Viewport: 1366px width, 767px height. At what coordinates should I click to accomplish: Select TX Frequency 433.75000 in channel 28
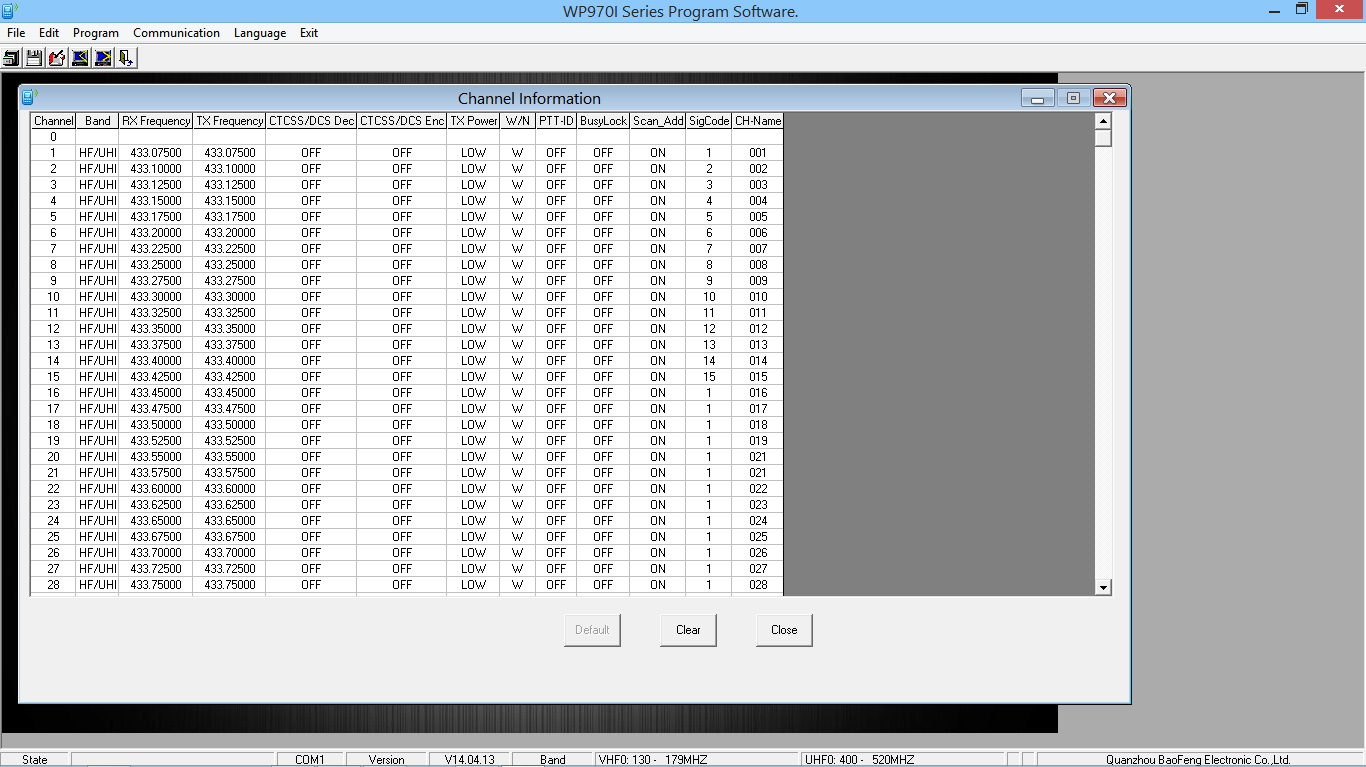pyautogui.click(x=229, y=585)
